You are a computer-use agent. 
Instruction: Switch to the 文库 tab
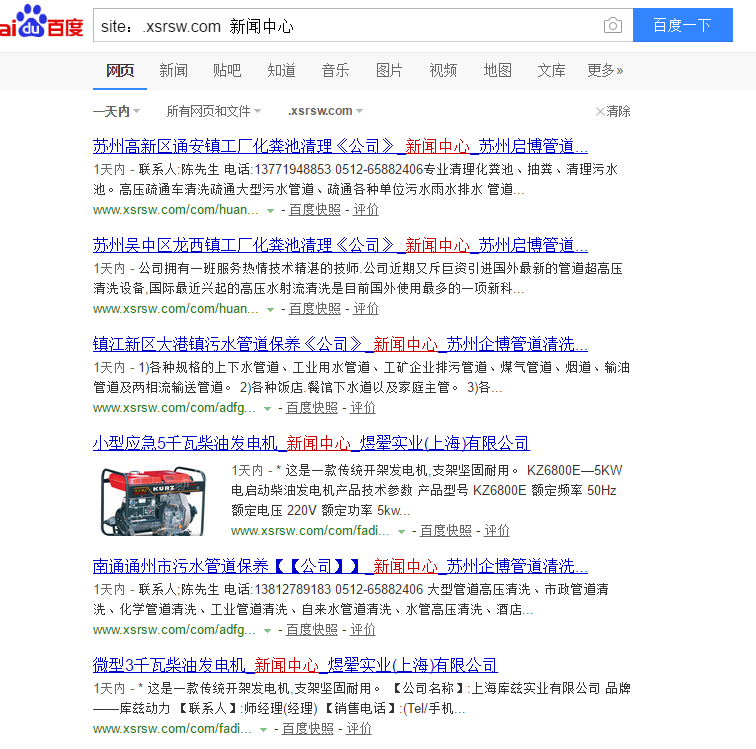[x=552, y=70]
